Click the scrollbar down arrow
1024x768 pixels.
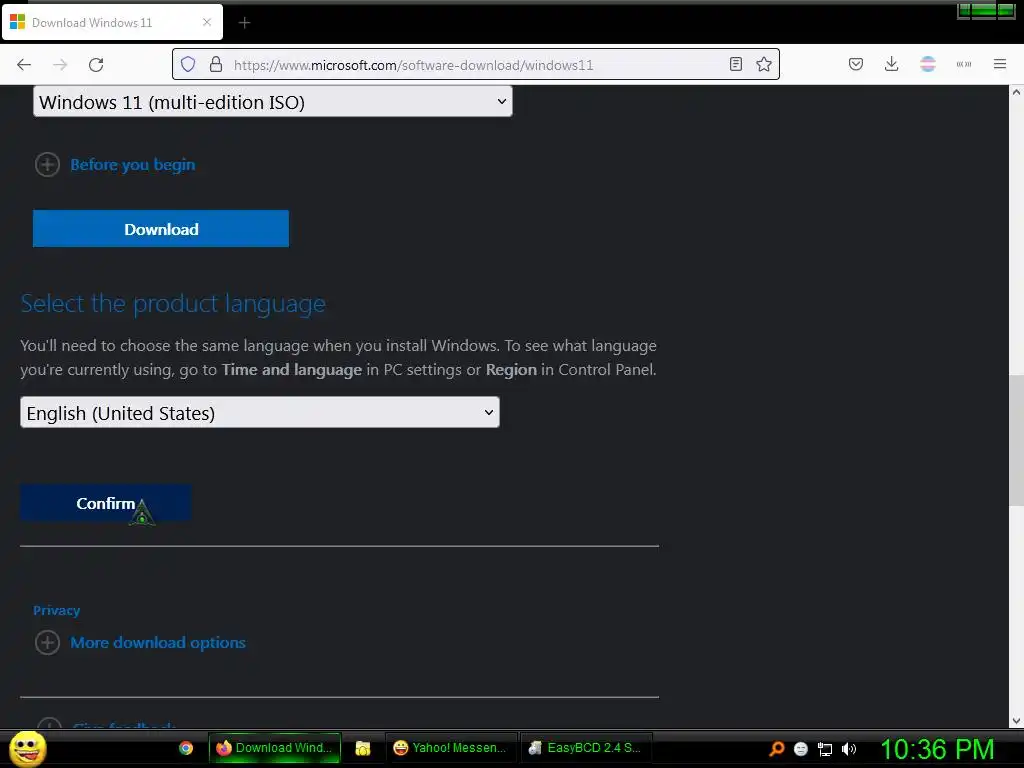pyautogui.click(x=1016, y=721)
